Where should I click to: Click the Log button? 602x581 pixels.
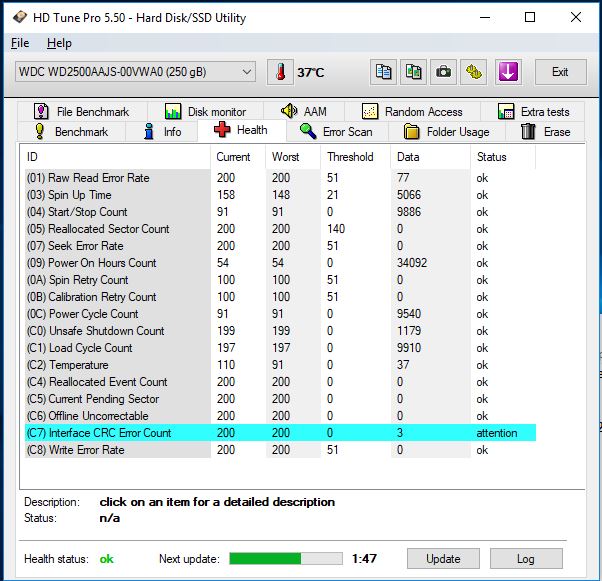526,559
